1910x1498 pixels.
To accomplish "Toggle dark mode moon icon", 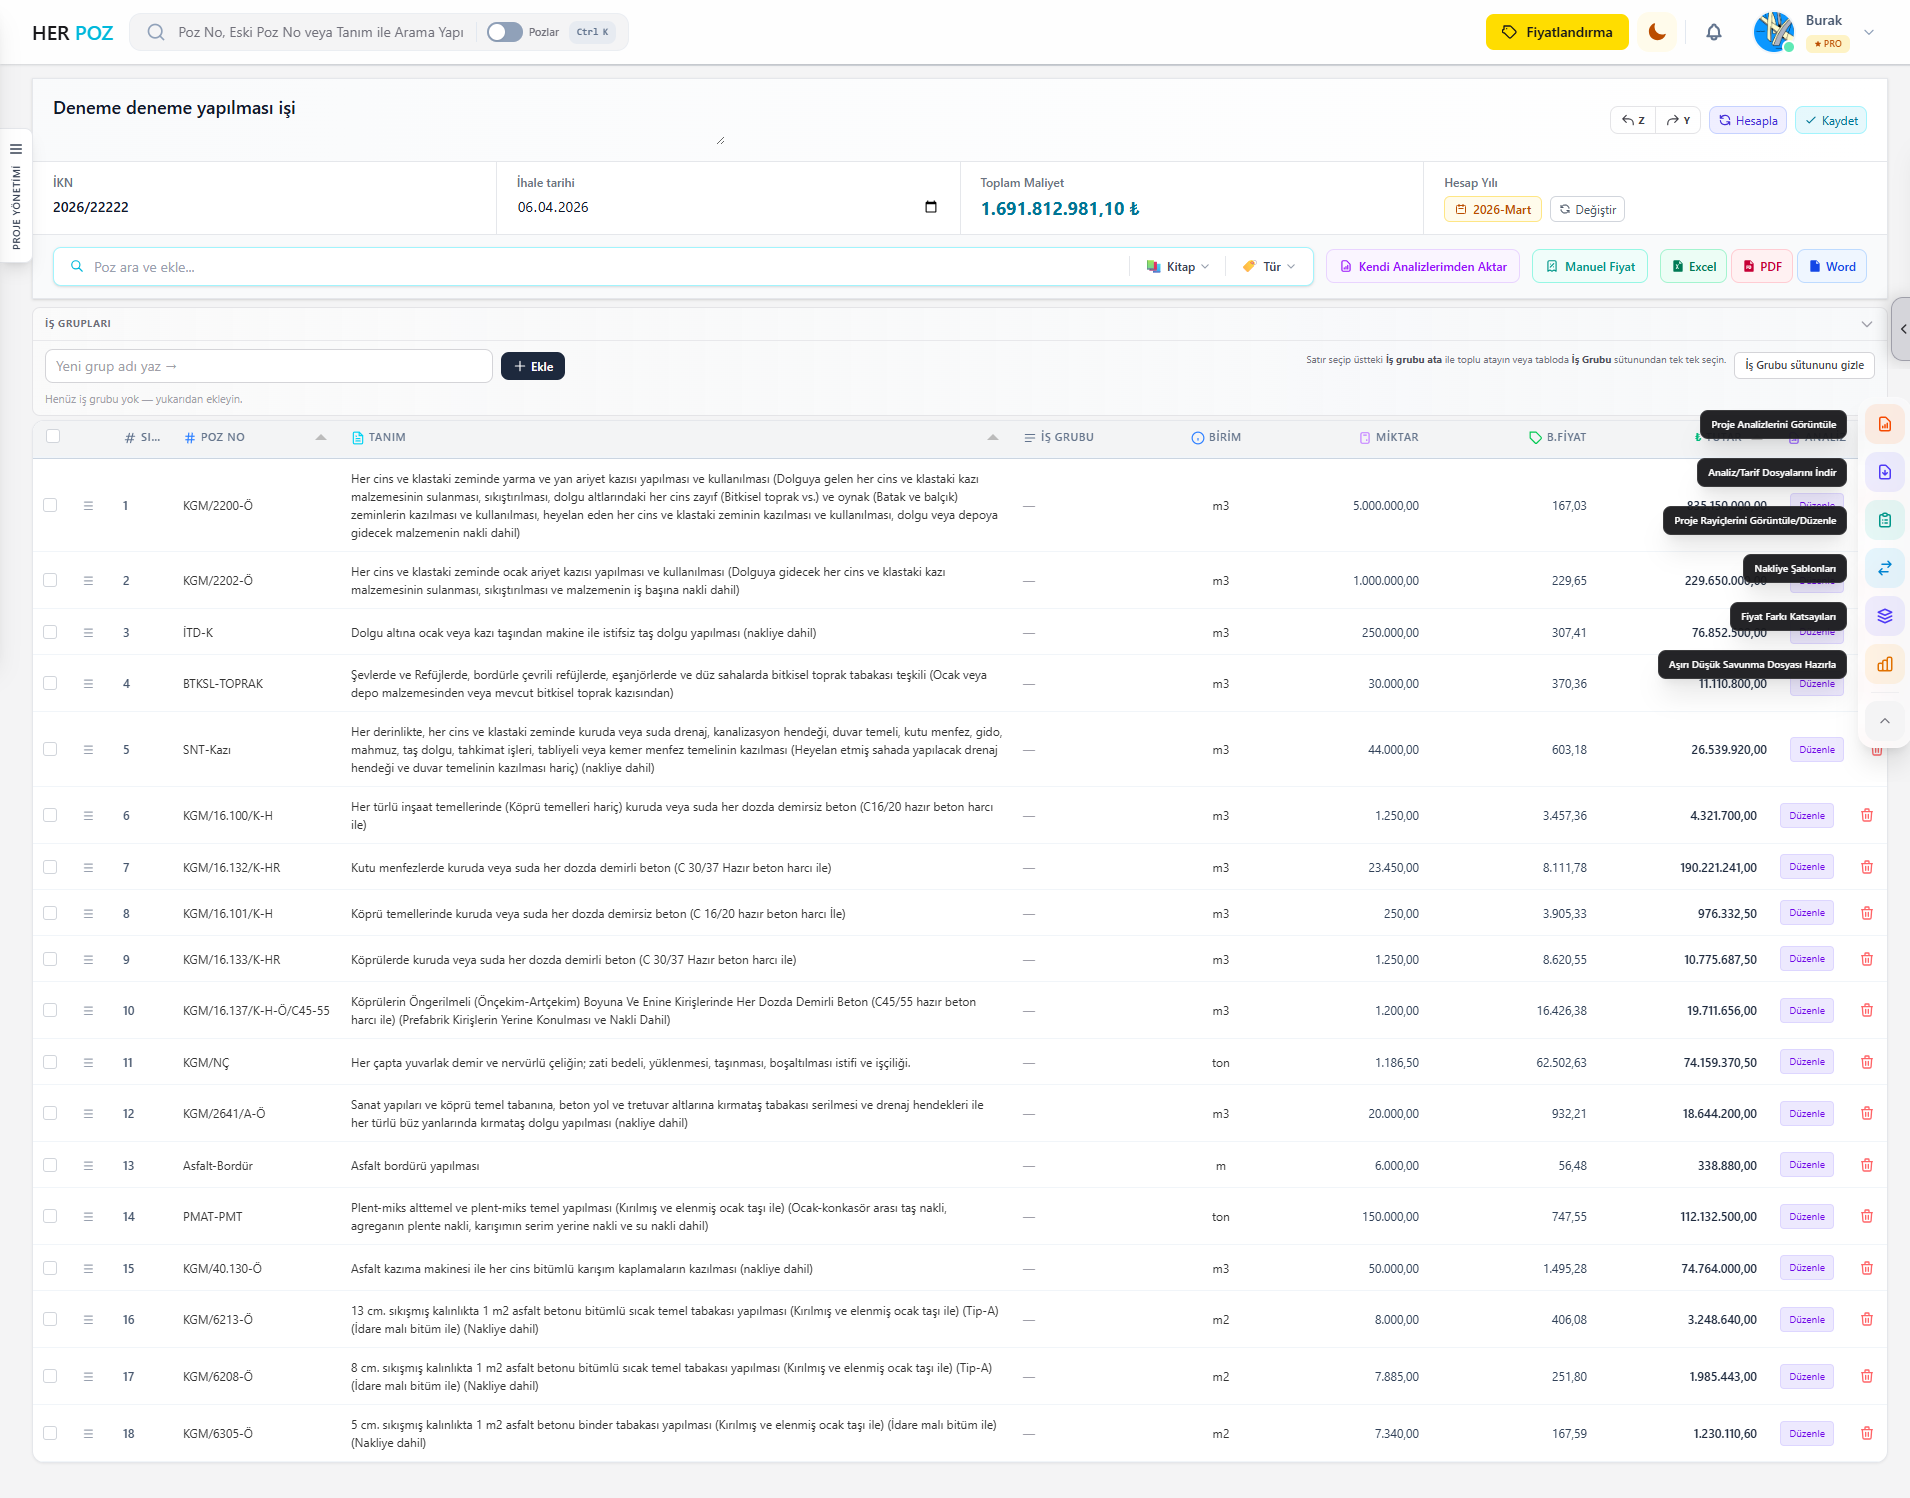I will point(1657,32).
